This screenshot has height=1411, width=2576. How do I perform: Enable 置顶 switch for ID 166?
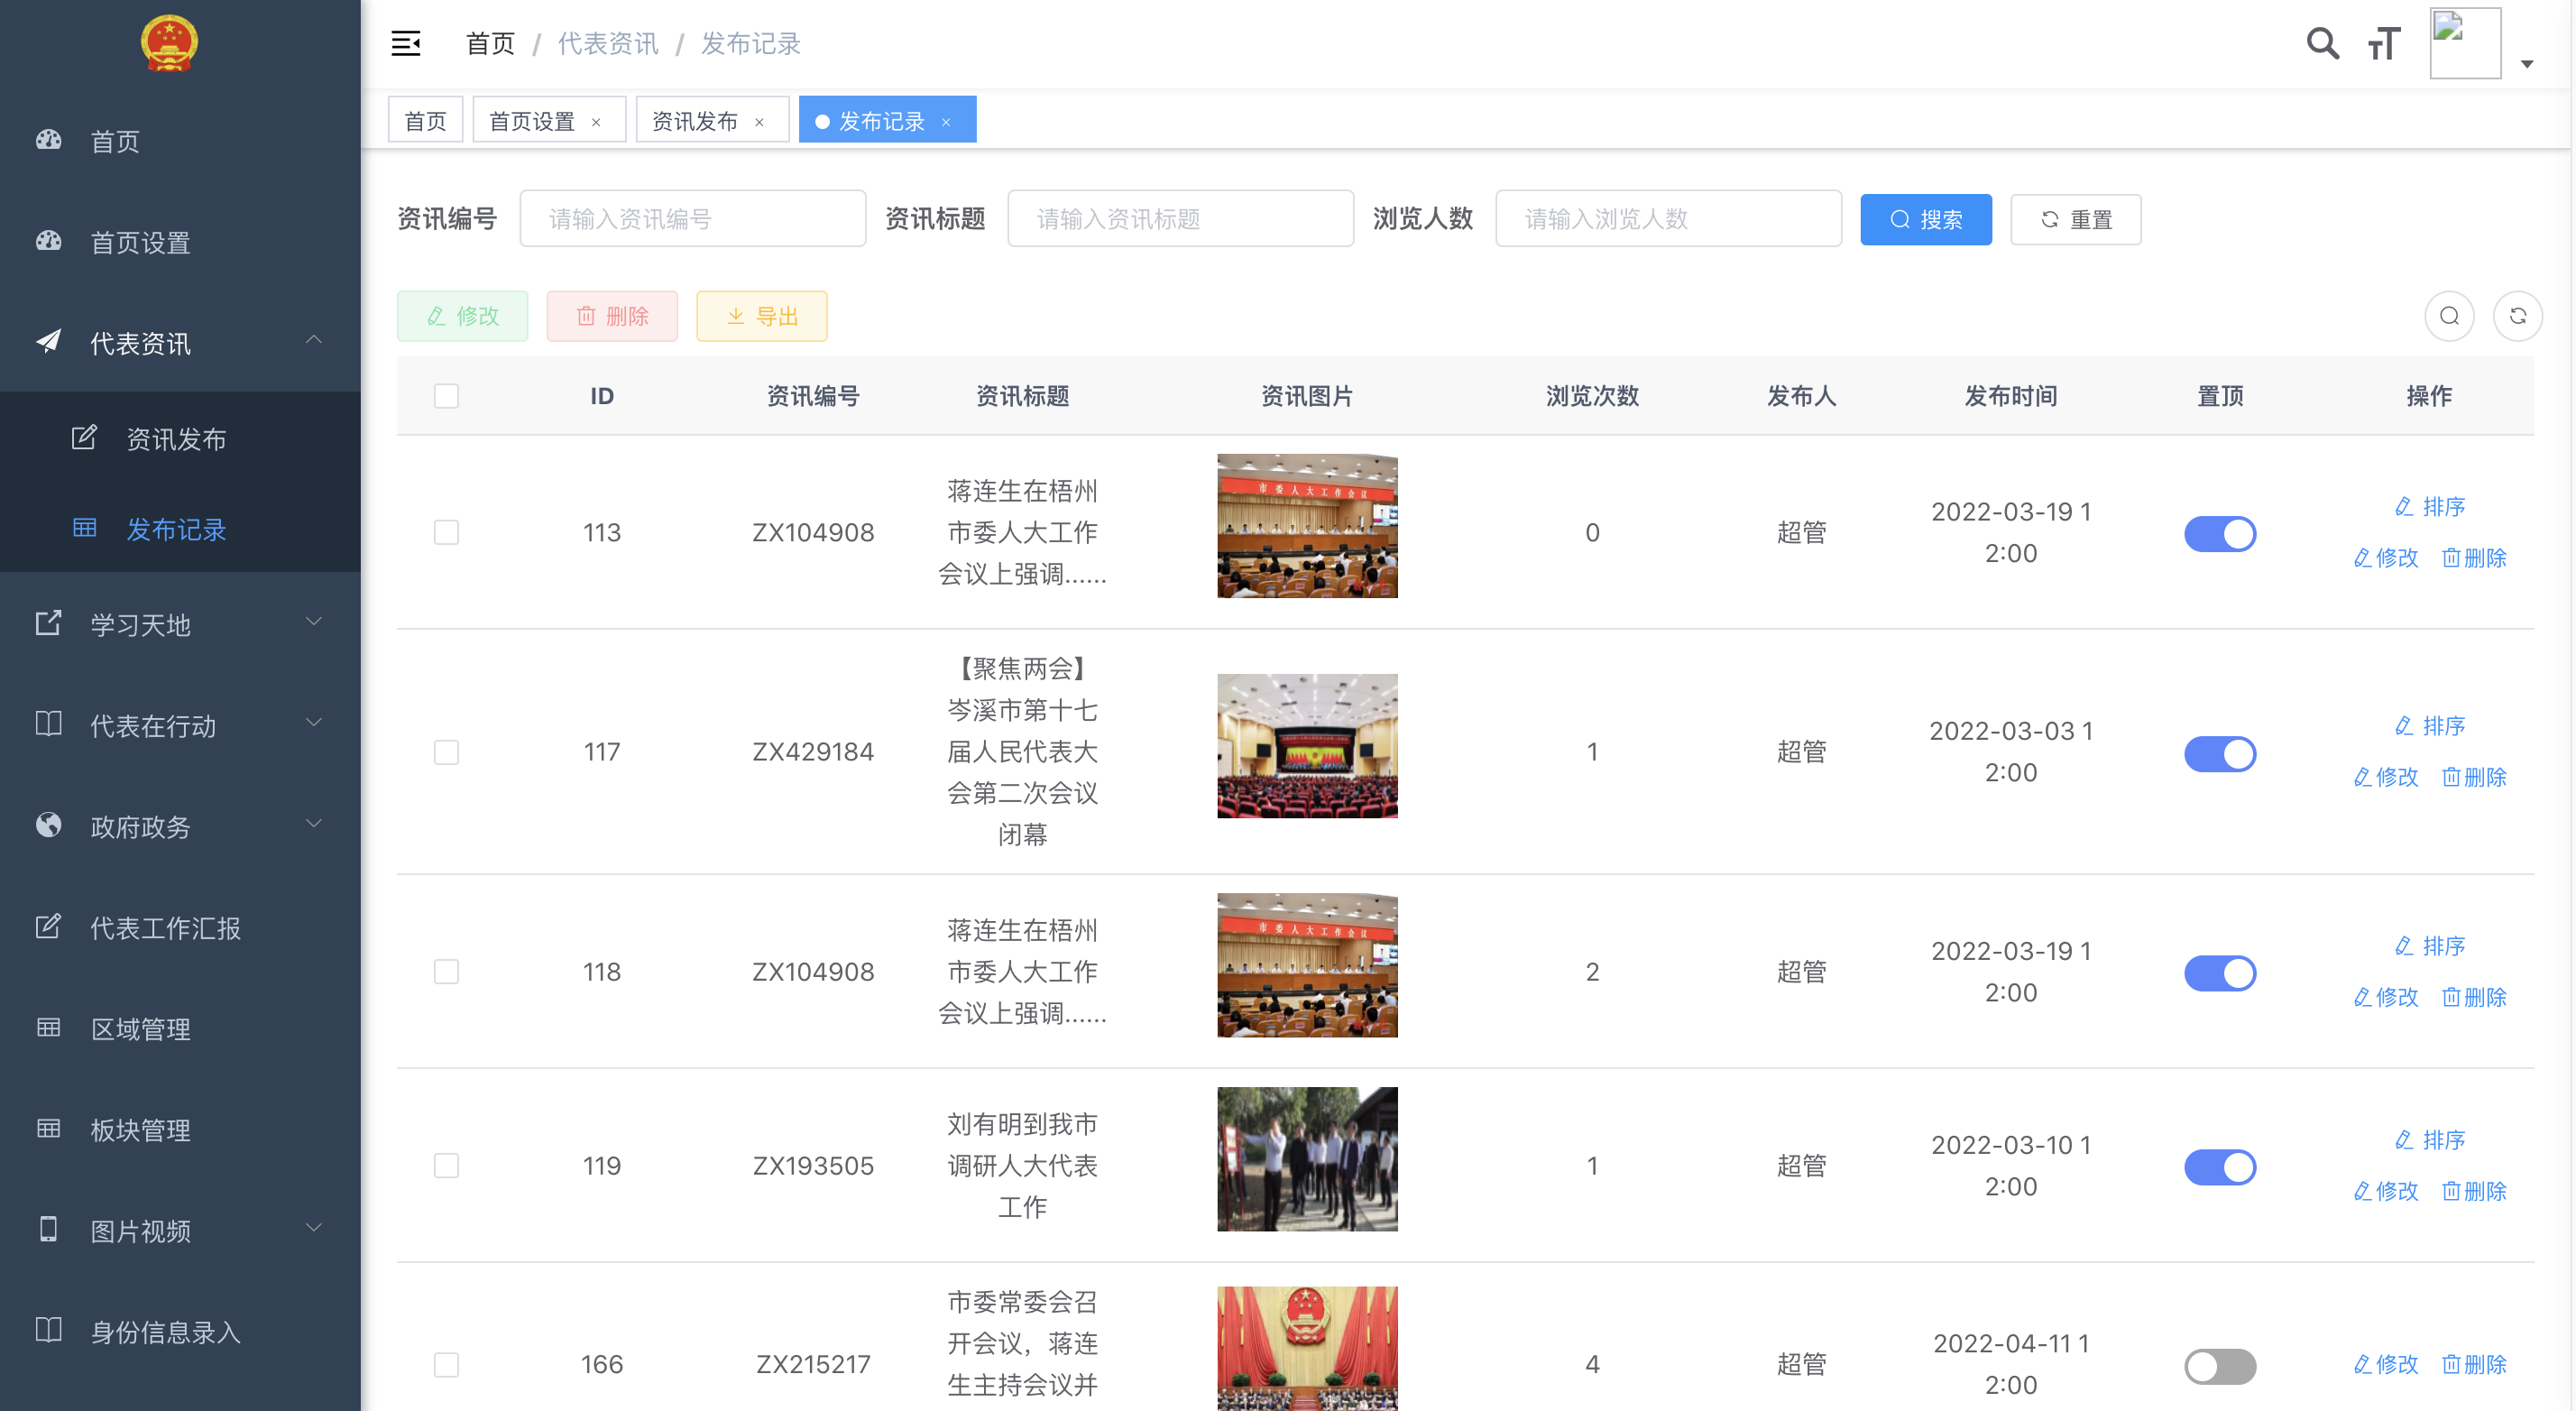[x=2220, y=1366]
